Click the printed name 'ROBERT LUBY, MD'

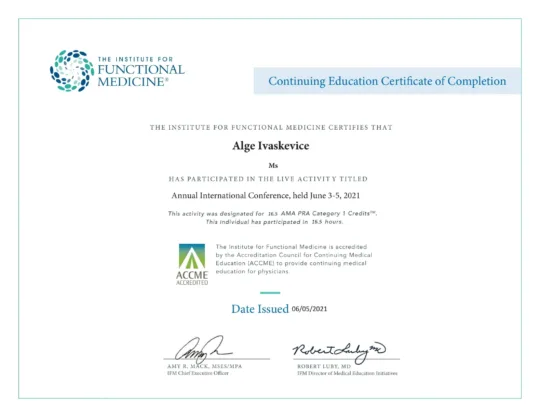pos(324,366)
